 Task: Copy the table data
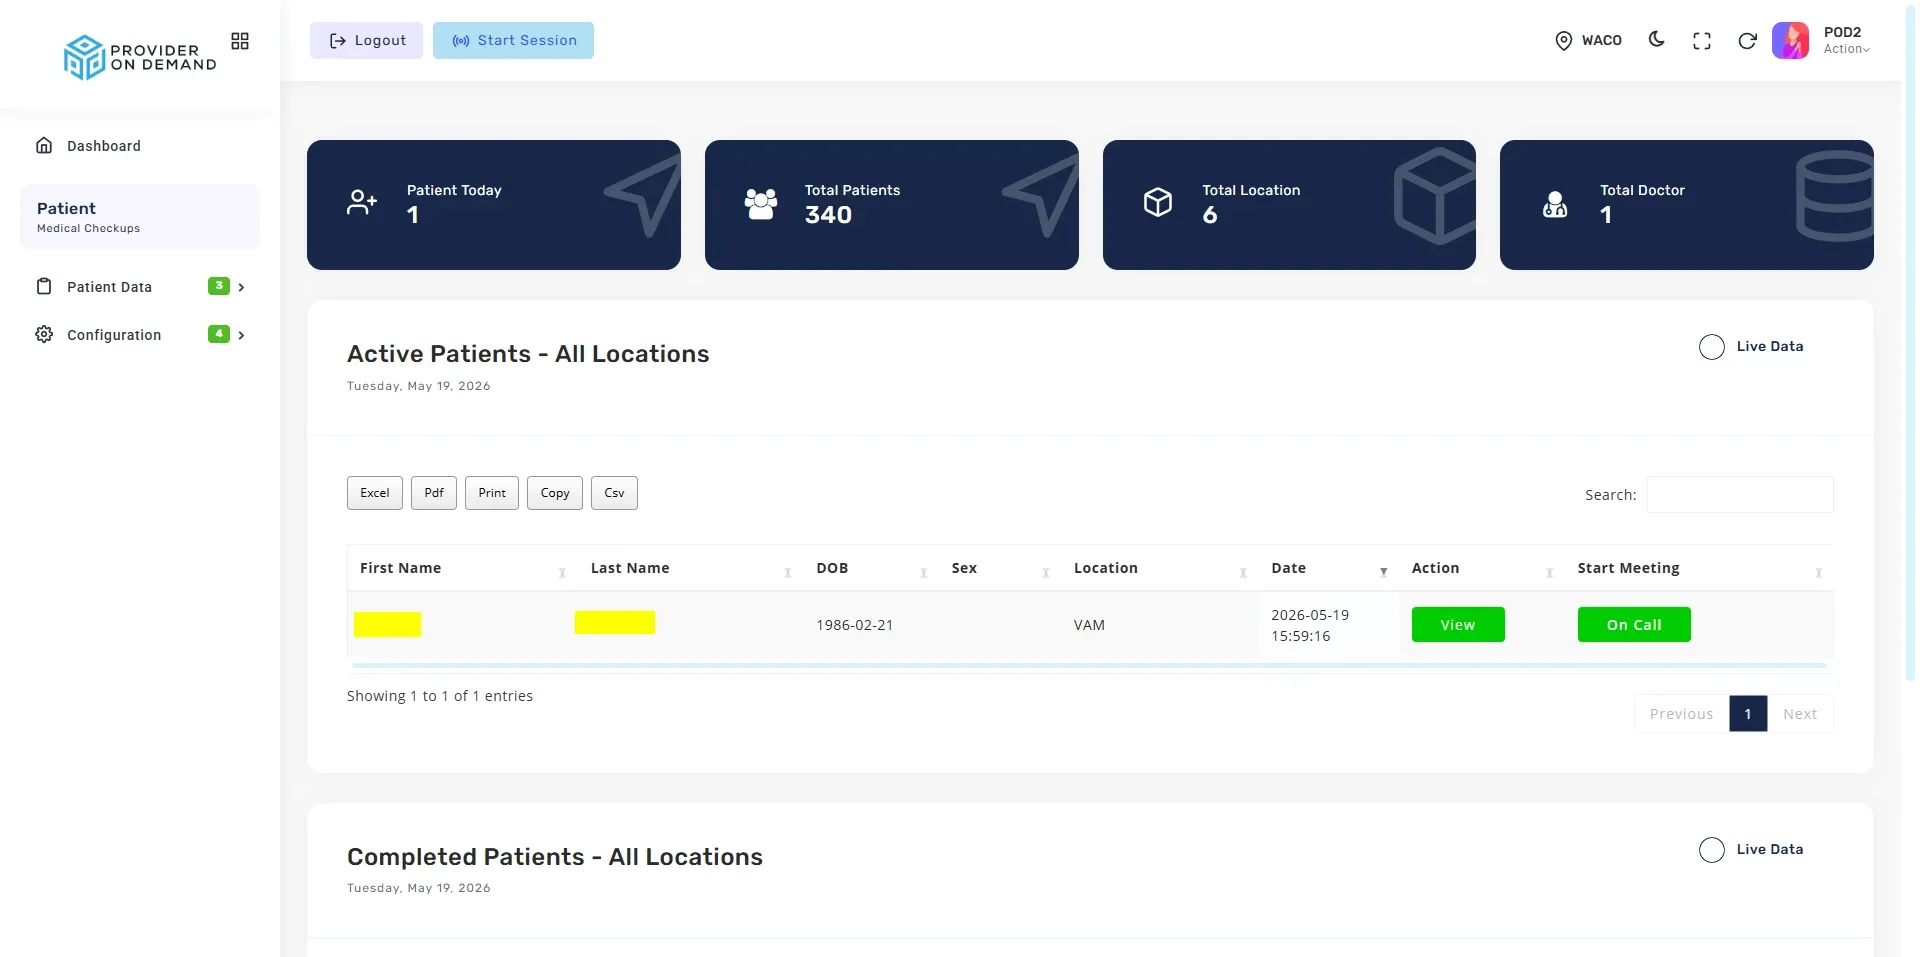tap(555, 493)
